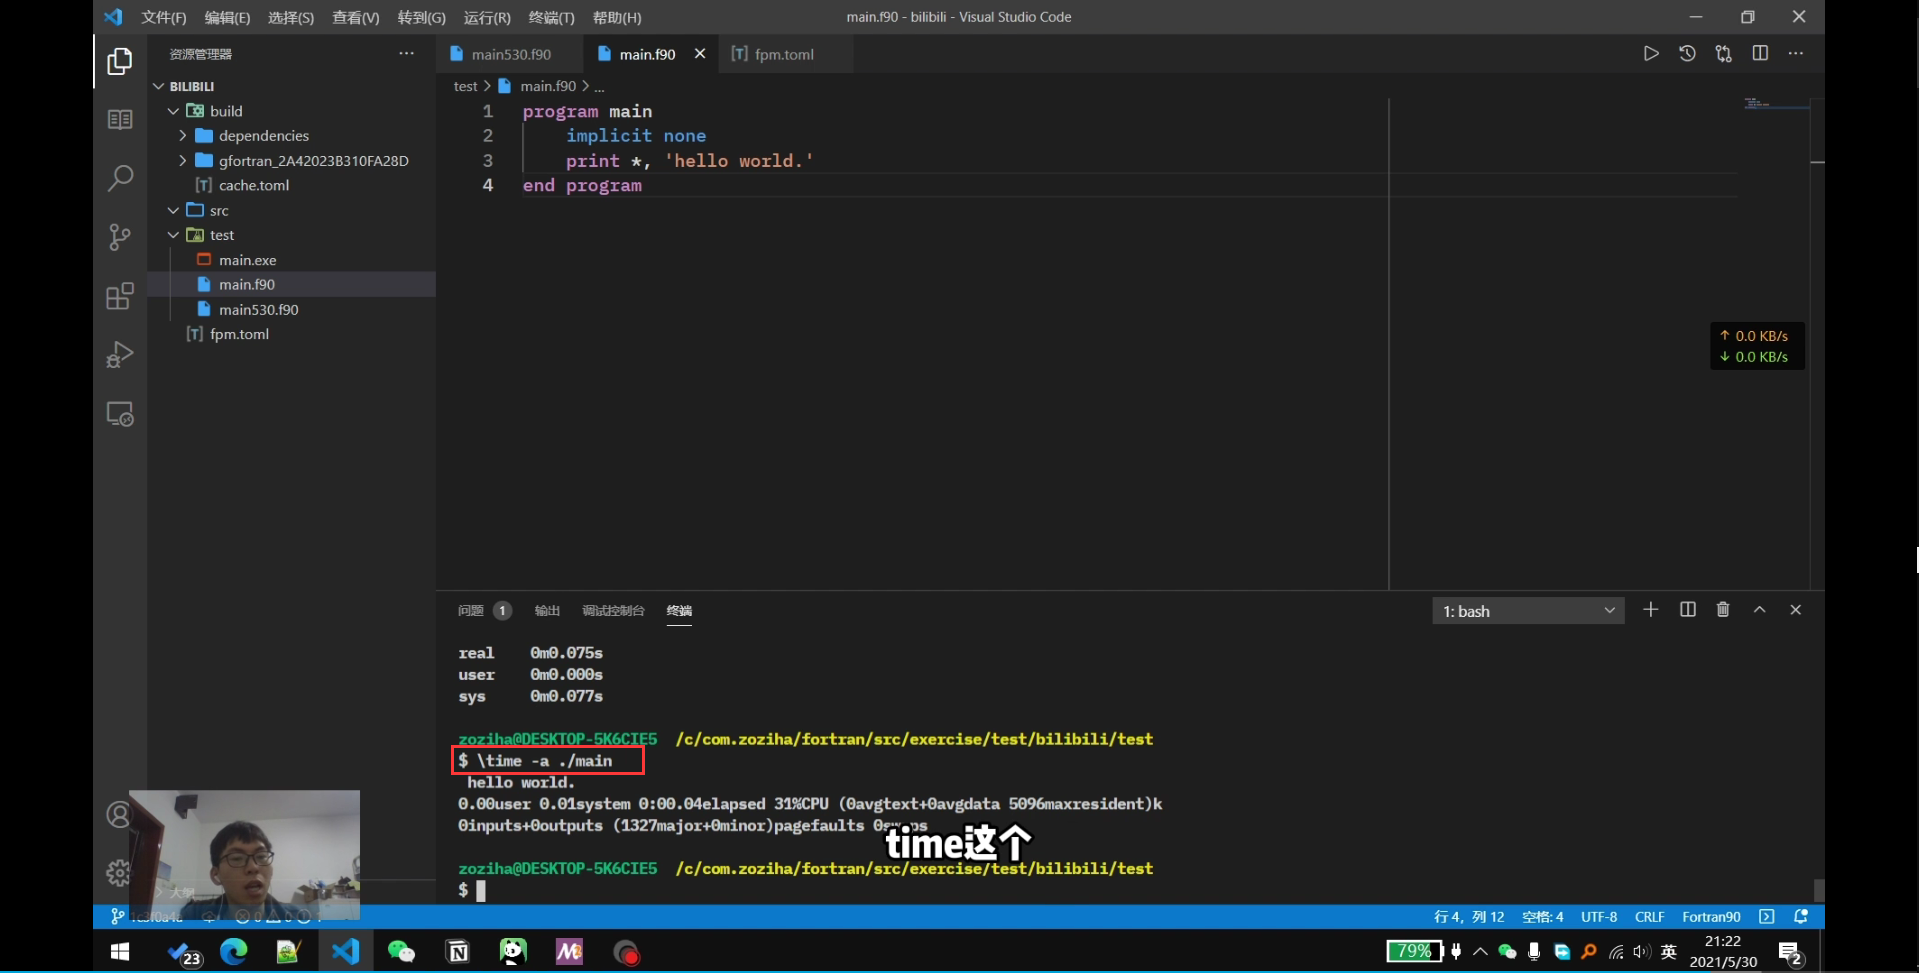Click the terminal scrollbar thumb
Image resolution: width=1919 pixels, height=973 pixels.
[1818, 890]
